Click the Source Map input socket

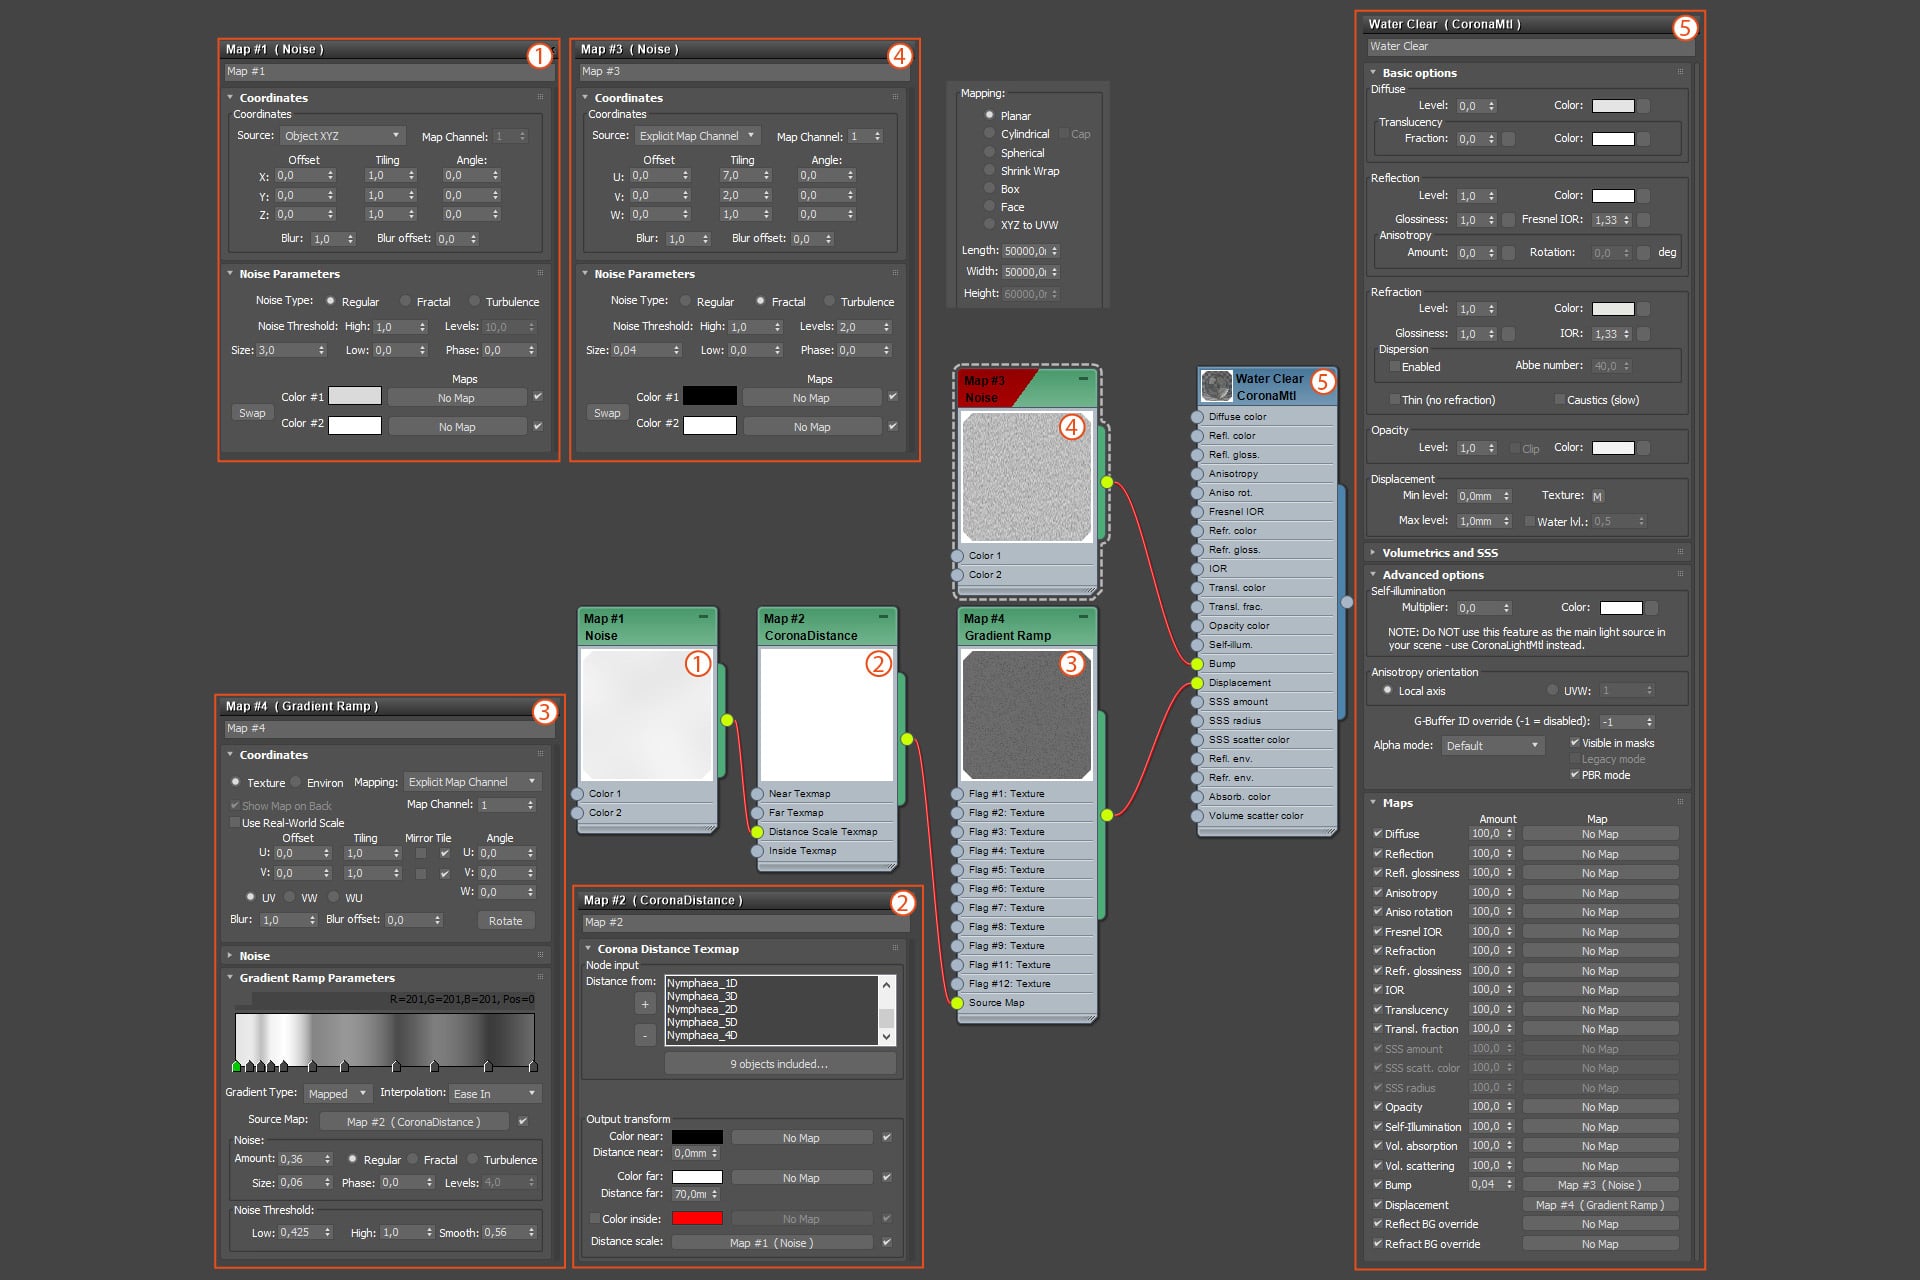957,1003
